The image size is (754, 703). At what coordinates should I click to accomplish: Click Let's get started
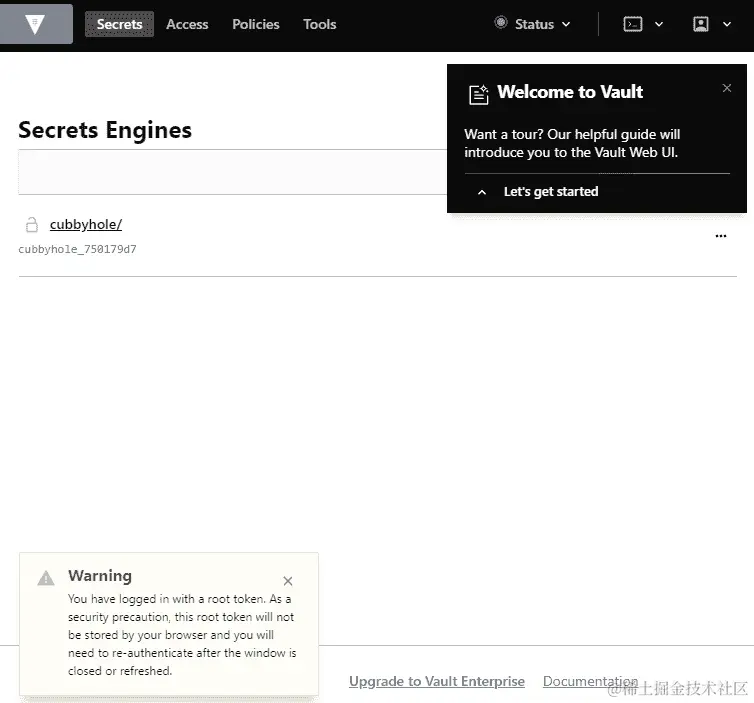coord(551,191)
